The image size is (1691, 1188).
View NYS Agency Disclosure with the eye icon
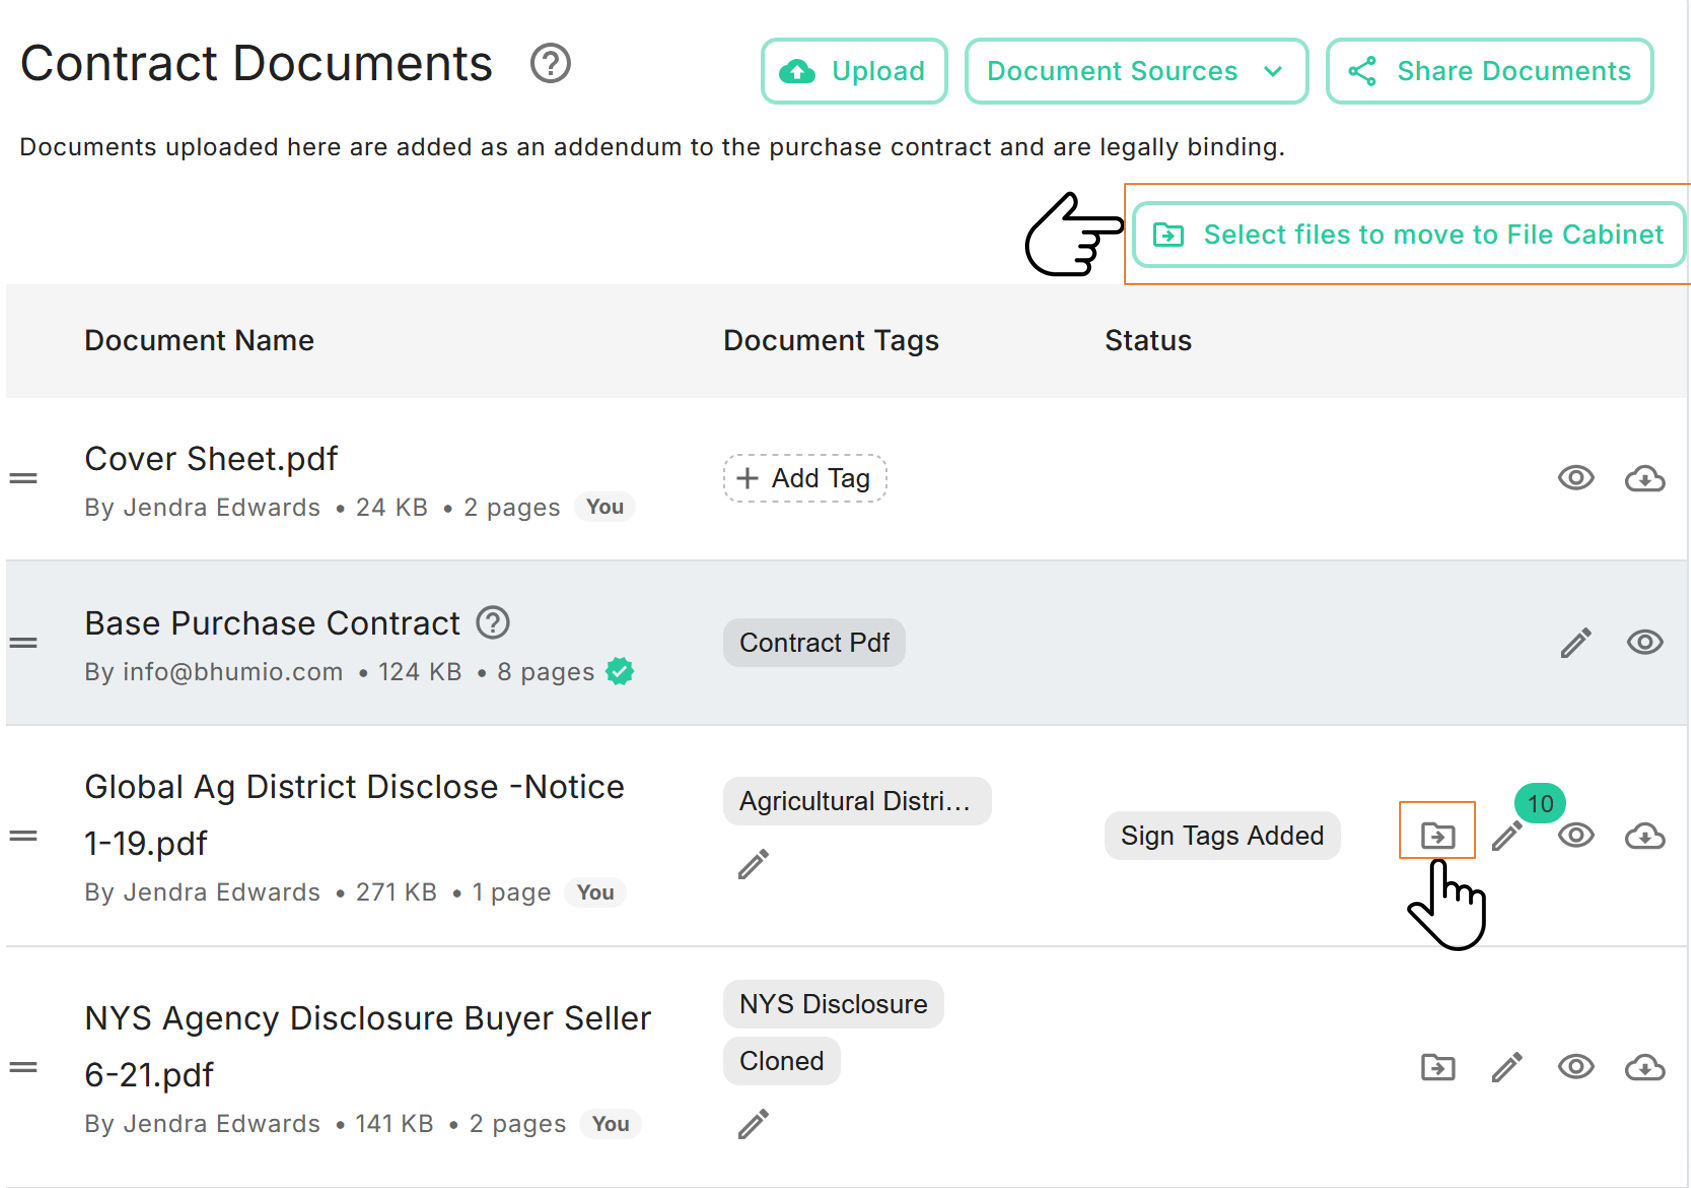click(x=1576, y=1067)
